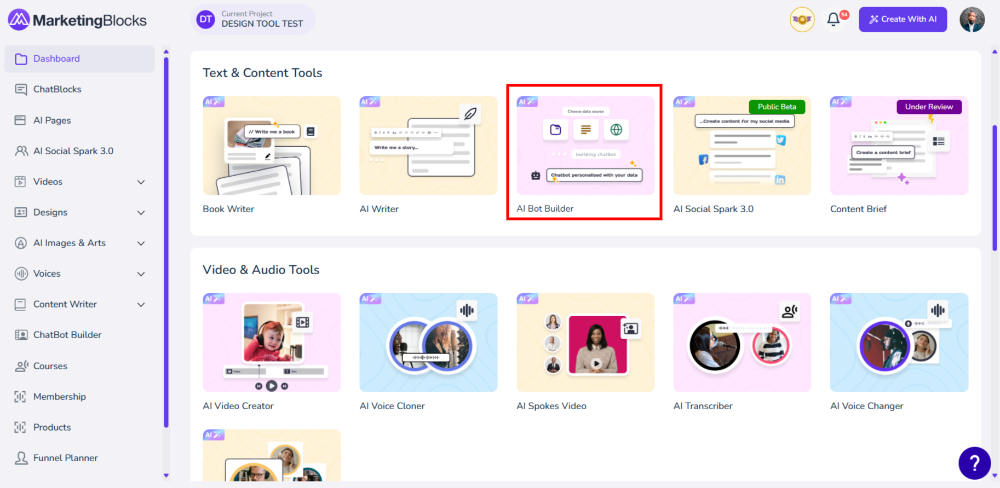
Task: Click the AI Social Spark 3.0 sidebar icon
Action: click(21, 151)
